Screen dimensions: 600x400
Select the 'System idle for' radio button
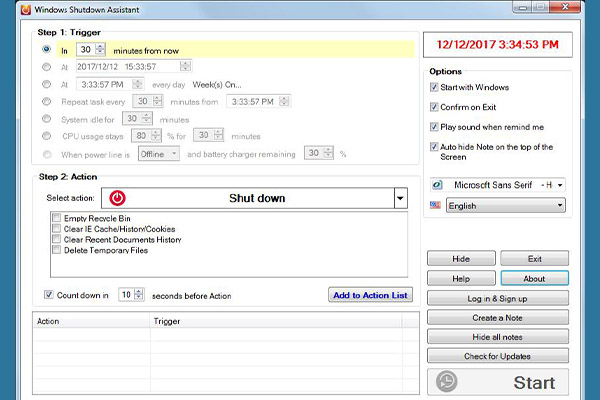46,119
